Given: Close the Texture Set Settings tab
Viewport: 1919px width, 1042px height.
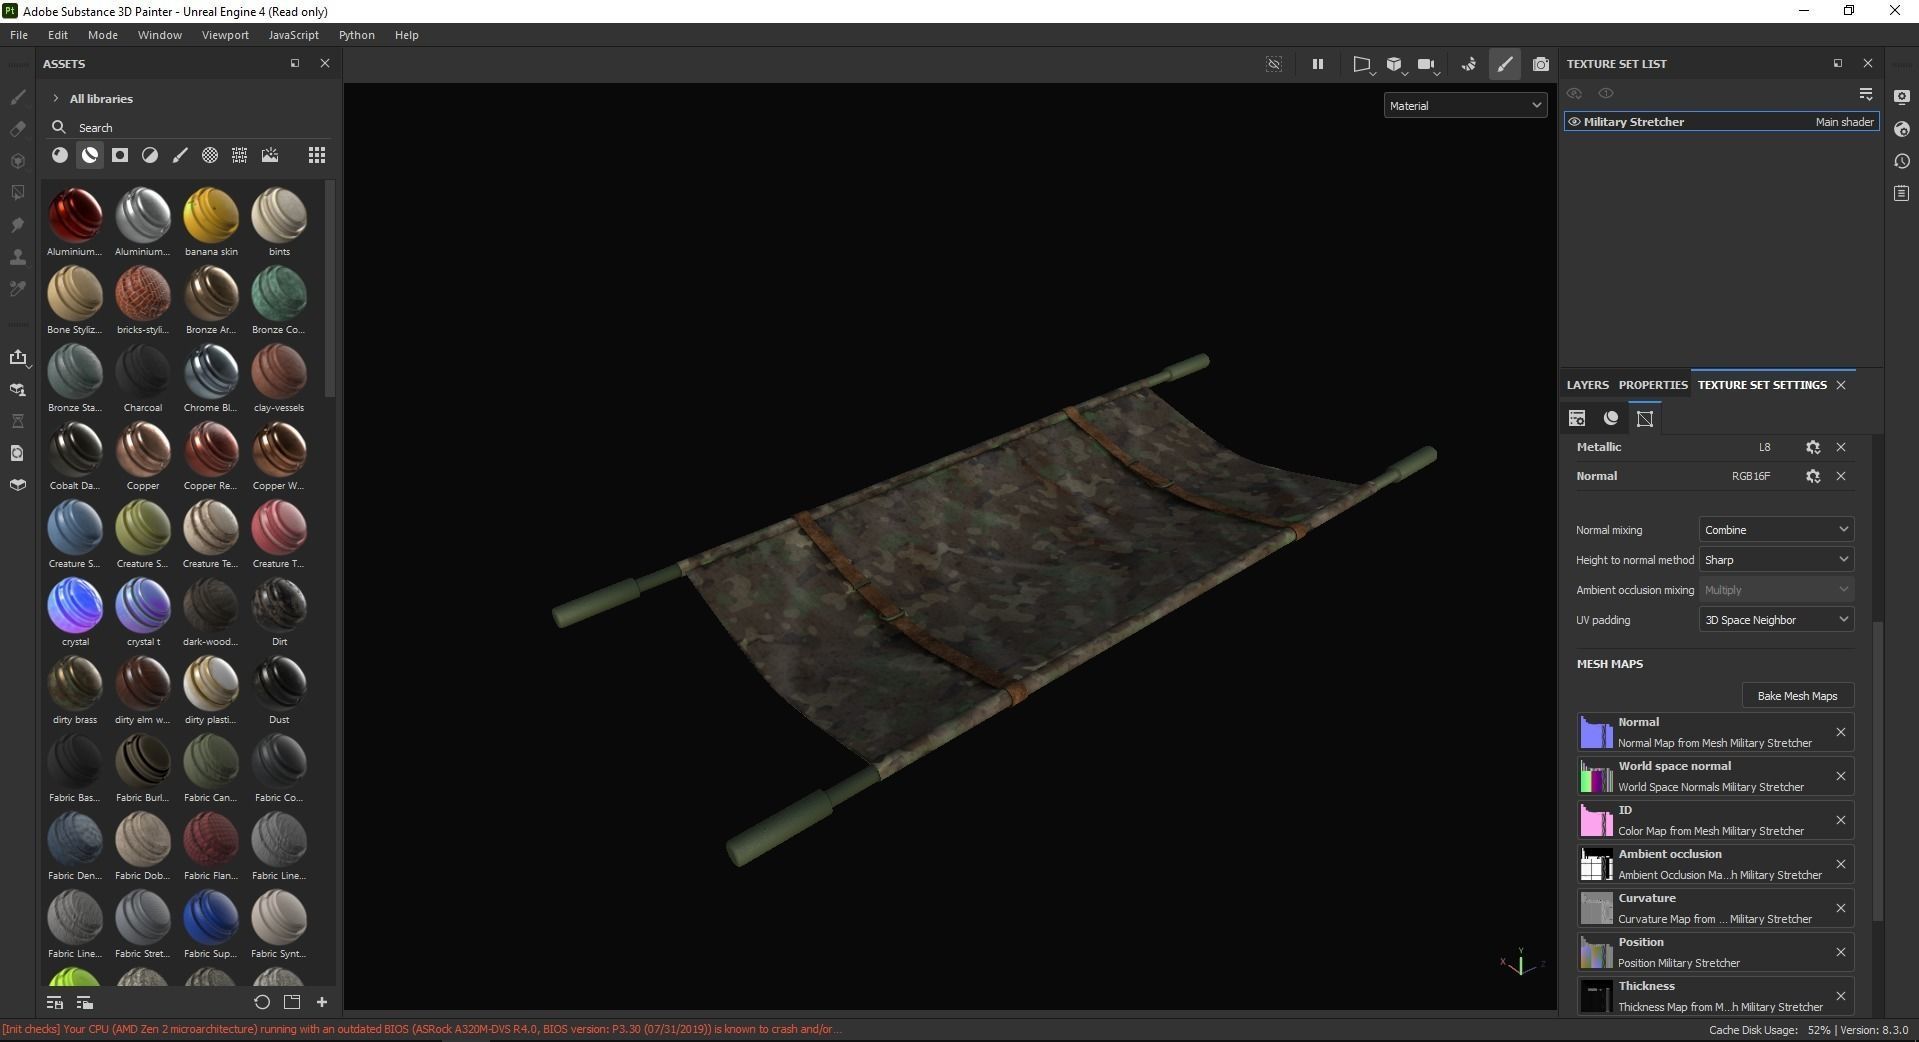Looking at the screenshot, I should (x=1841, y=385).
